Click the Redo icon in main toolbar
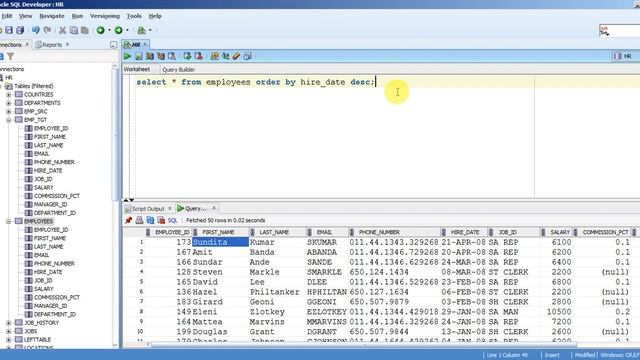Viewport: 640px width, 360px height. click(x=47, y=30)
